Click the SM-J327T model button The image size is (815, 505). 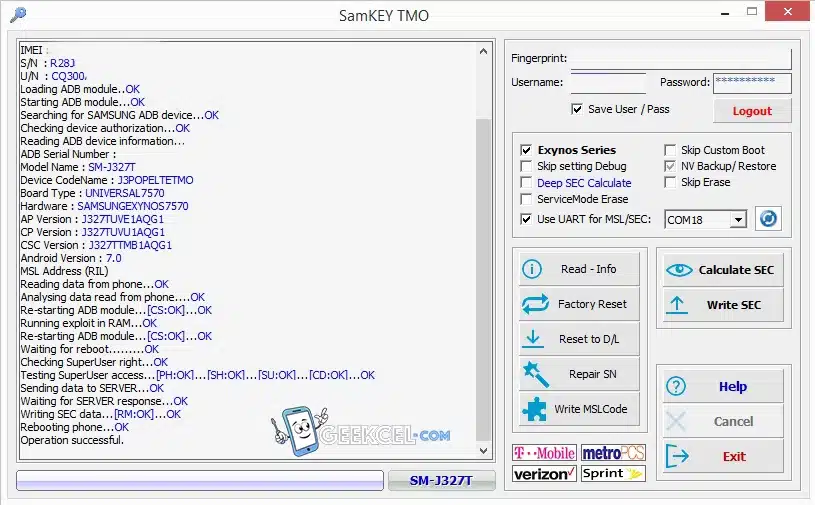point(441,481)
